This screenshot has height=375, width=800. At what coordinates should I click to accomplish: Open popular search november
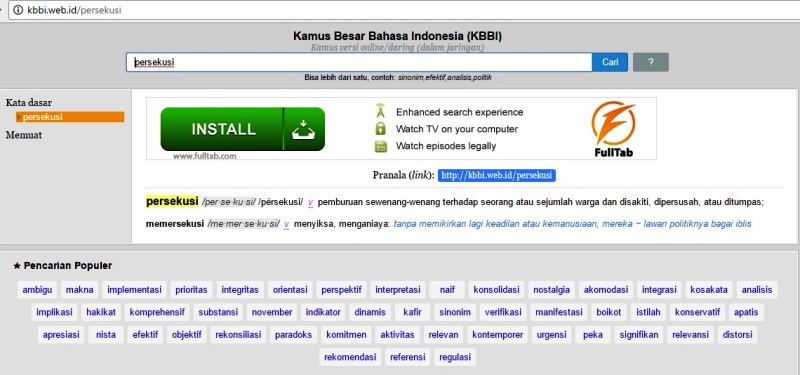coord(272,312)
